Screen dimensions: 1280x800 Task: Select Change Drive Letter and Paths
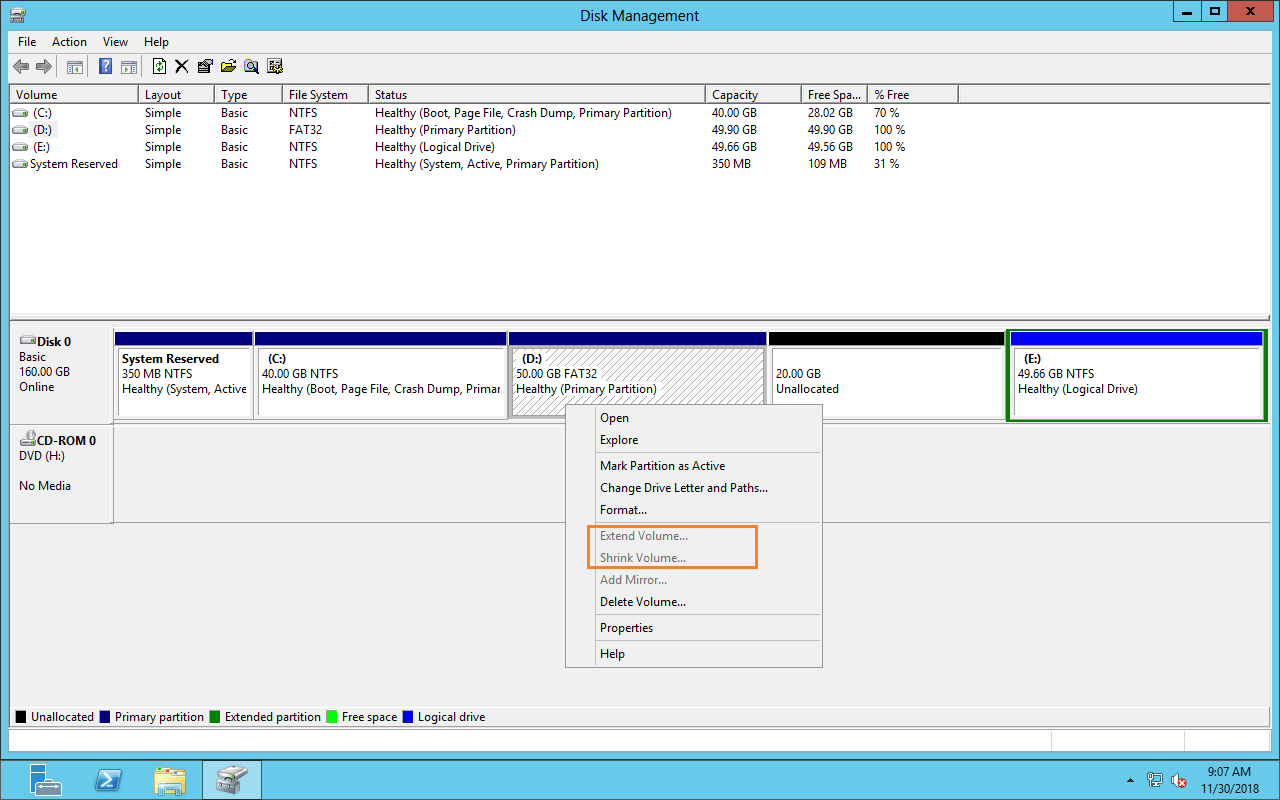tap(694, 488)
